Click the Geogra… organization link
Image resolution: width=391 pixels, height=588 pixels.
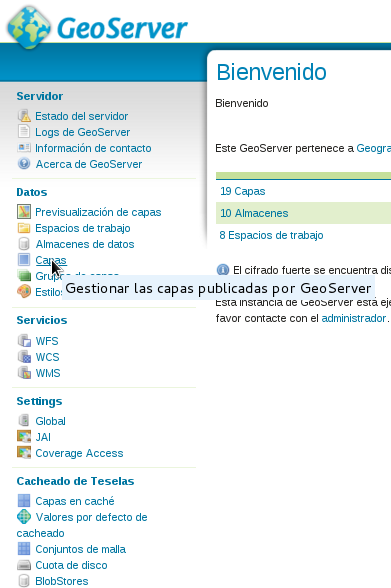373,148
